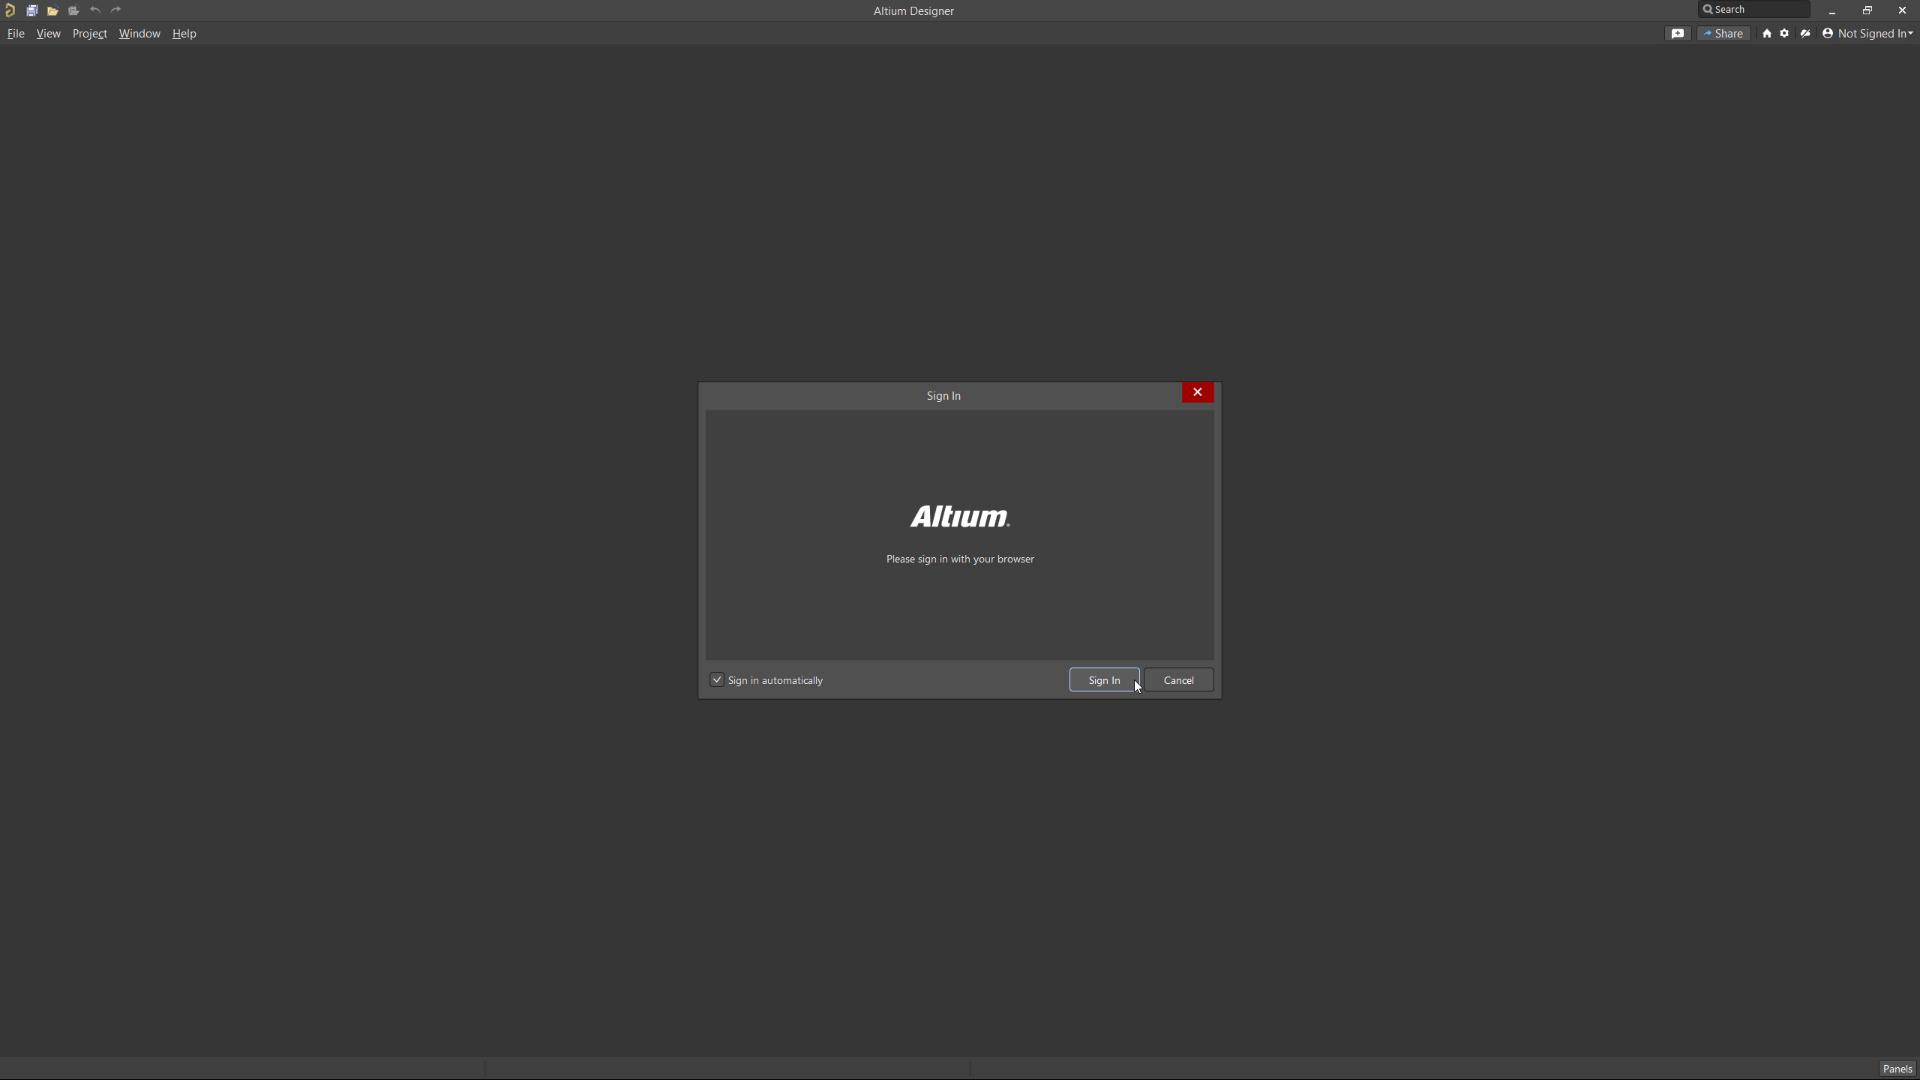Redo the last action
This screenshot has height=1080, width=1920.
[x=116, y=10]
